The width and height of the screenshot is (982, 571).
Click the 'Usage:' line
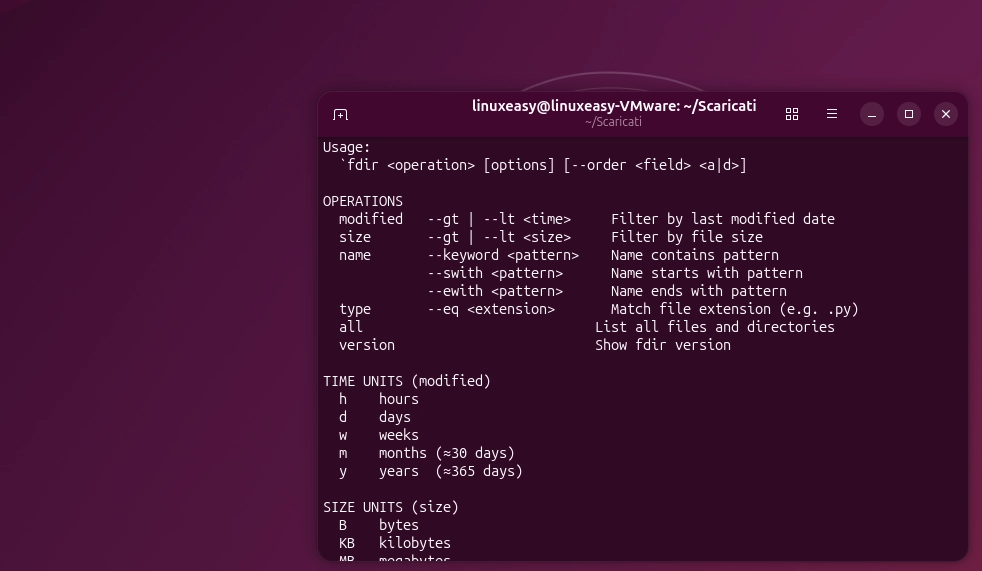click(347, 148)
